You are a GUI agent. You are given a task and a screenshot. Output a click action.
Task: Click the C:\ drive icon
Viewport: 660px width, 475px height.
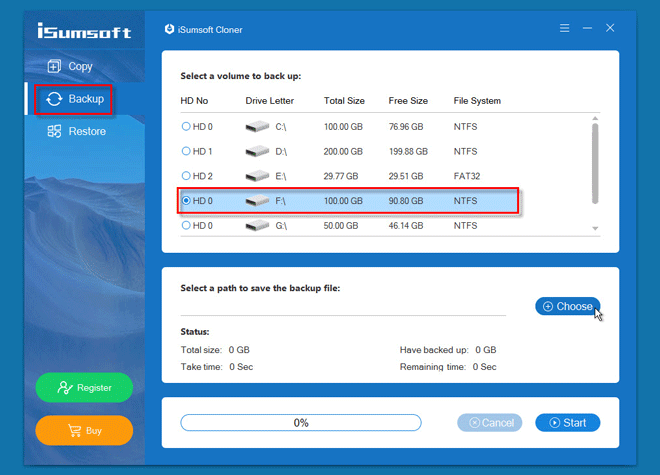tap(257, 126)
